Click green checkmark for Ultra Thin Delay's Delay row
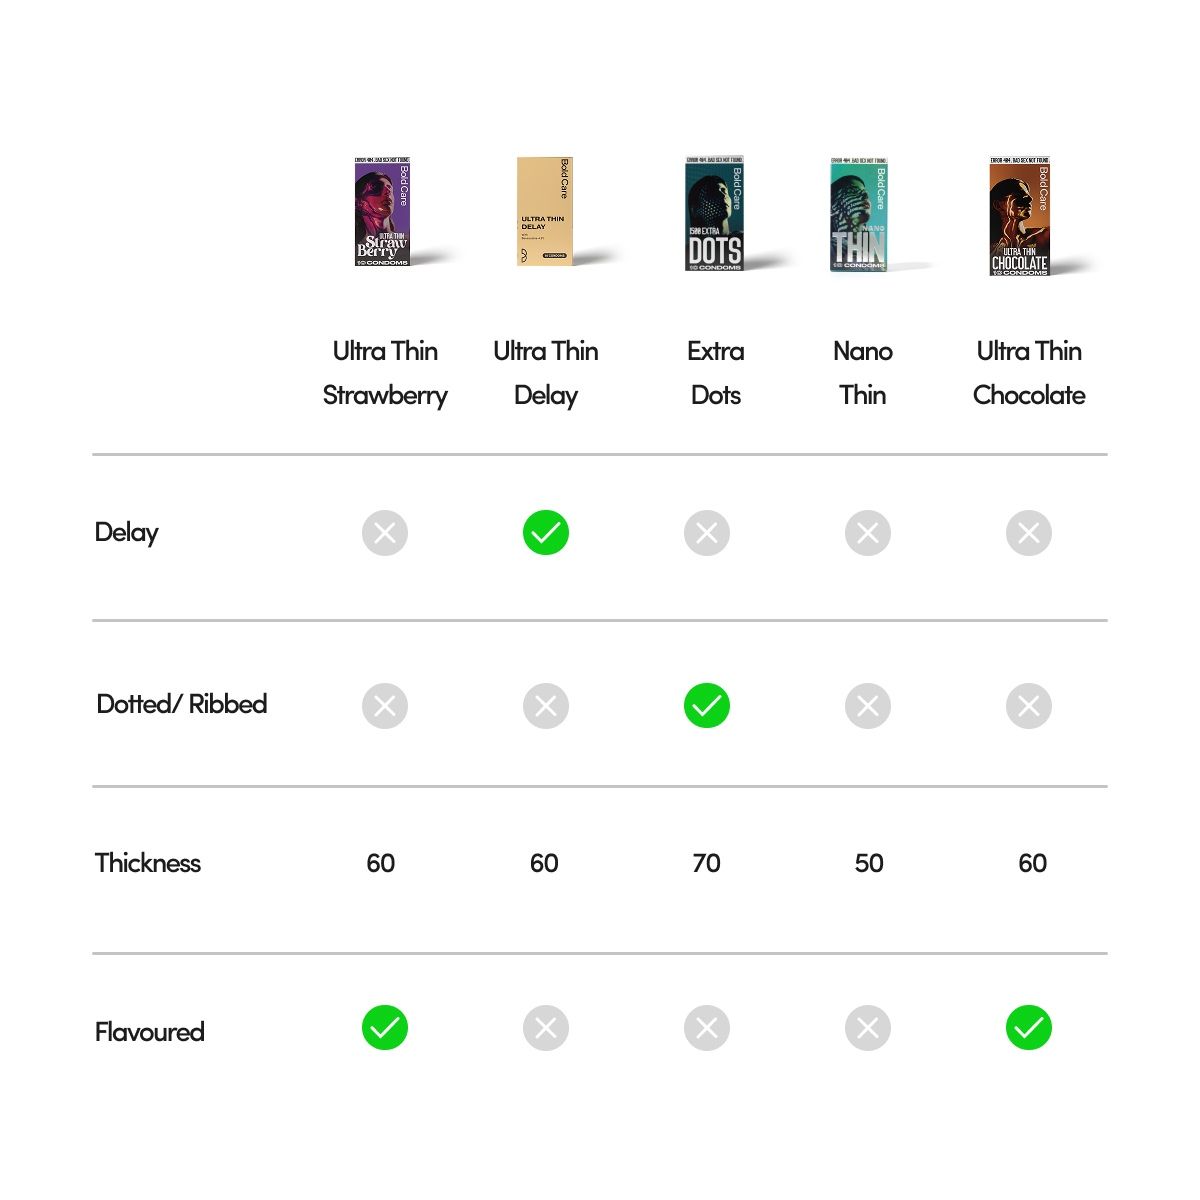This screenshot has width=1200, height=1200. (546, 533)
